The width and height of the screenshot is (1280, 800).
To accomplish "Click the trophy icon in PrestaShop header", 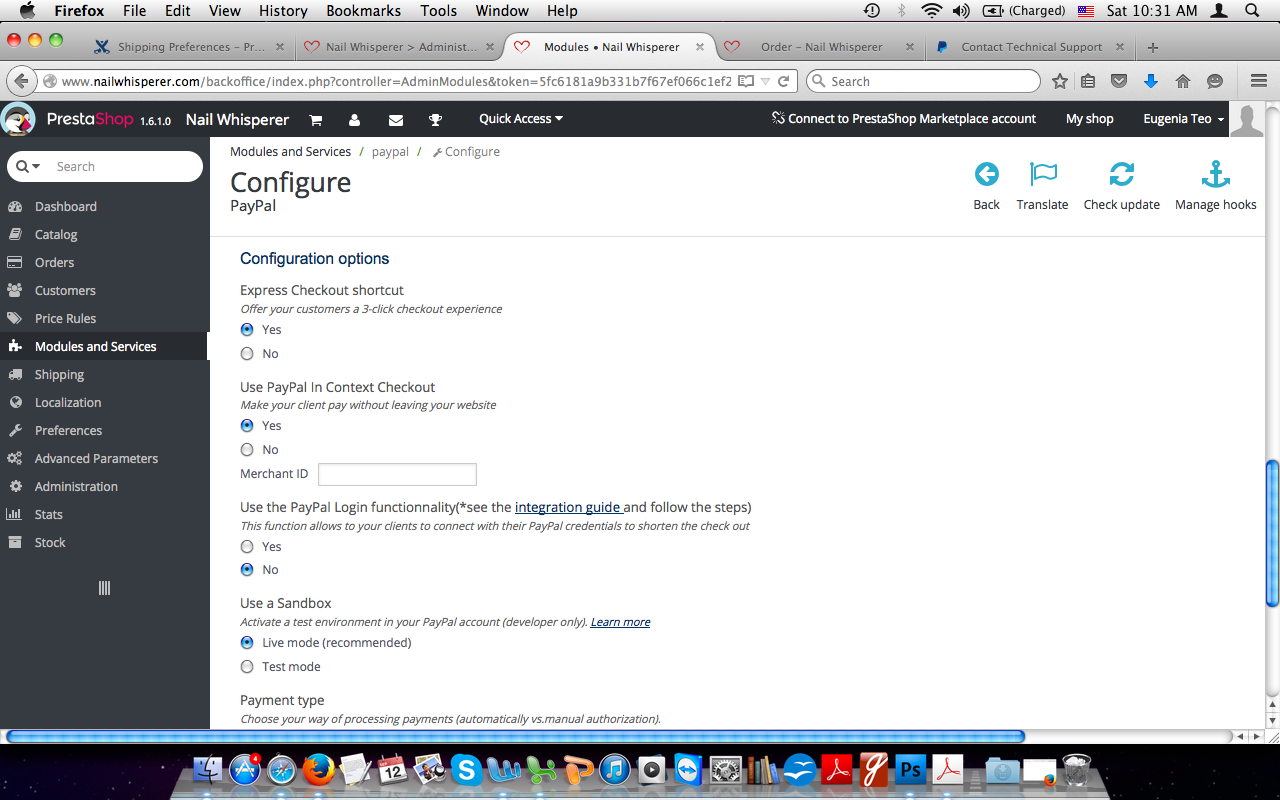I will click(x=435, y=120).
